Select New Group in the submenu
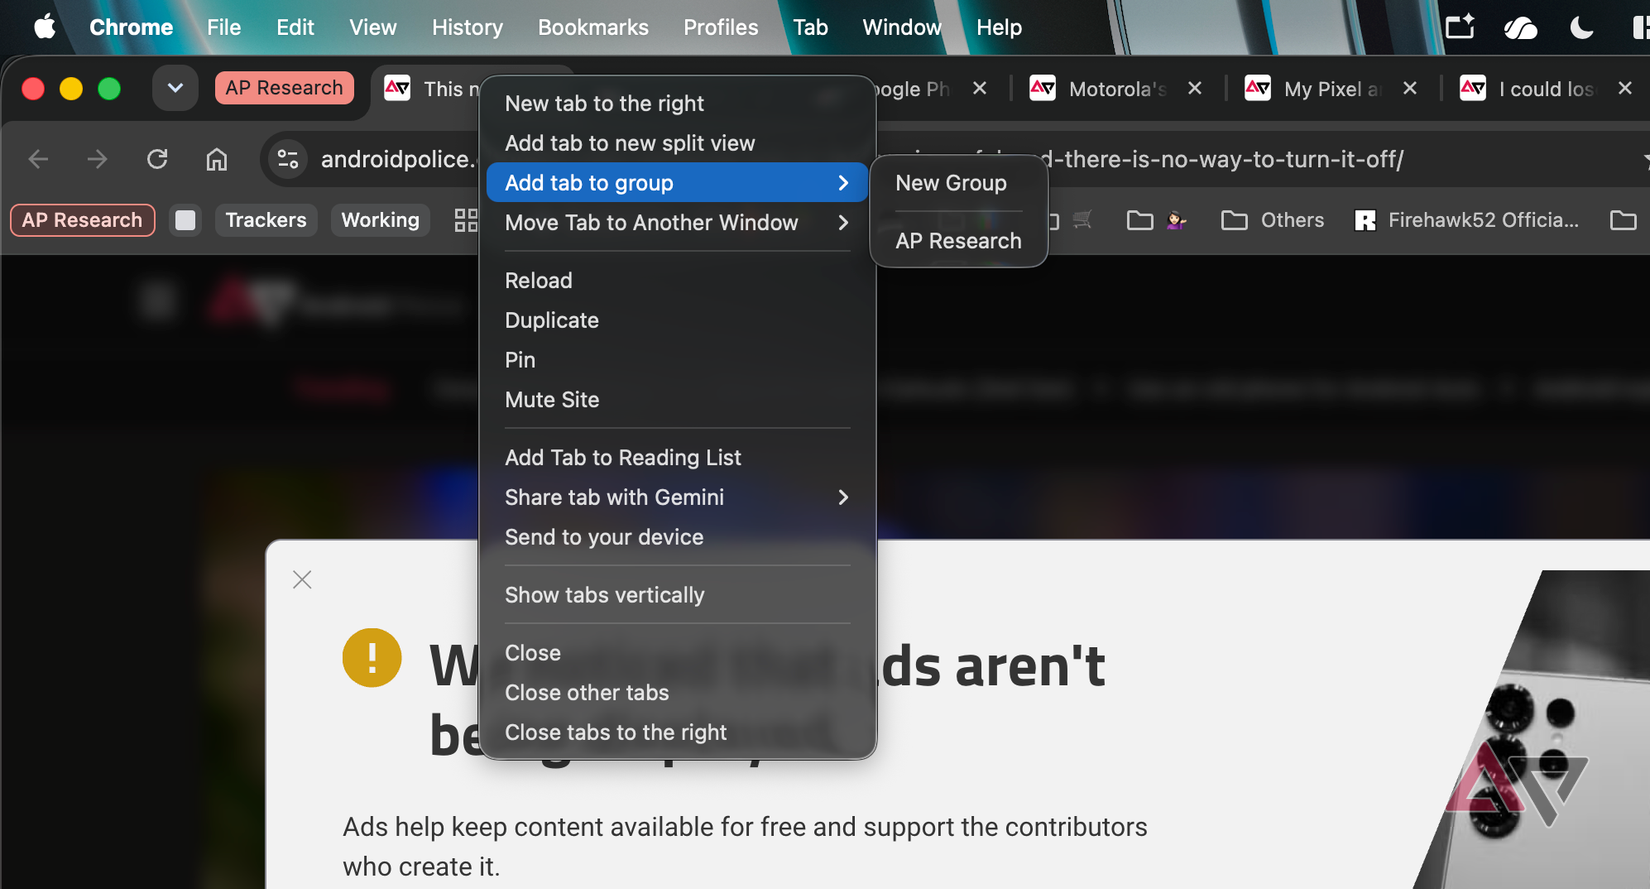 958,183
